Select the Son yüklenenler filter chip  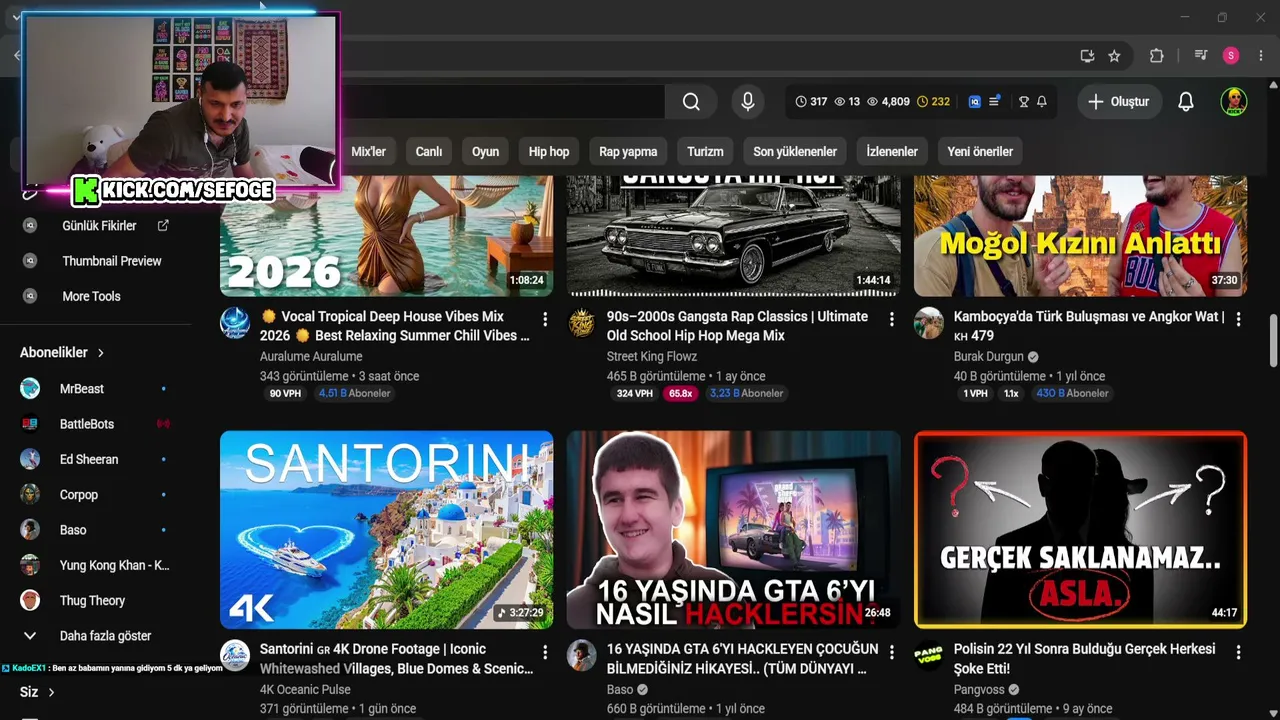(795, 152)
